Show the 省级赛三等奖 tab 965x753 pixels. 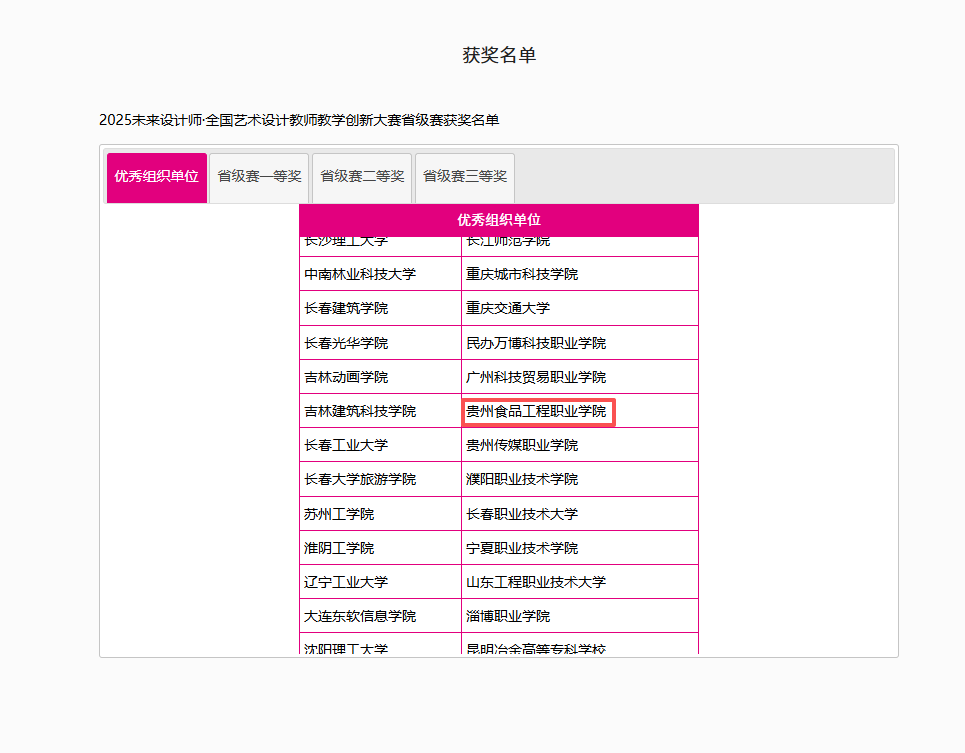pyautogui.click(x=465, y=177)
